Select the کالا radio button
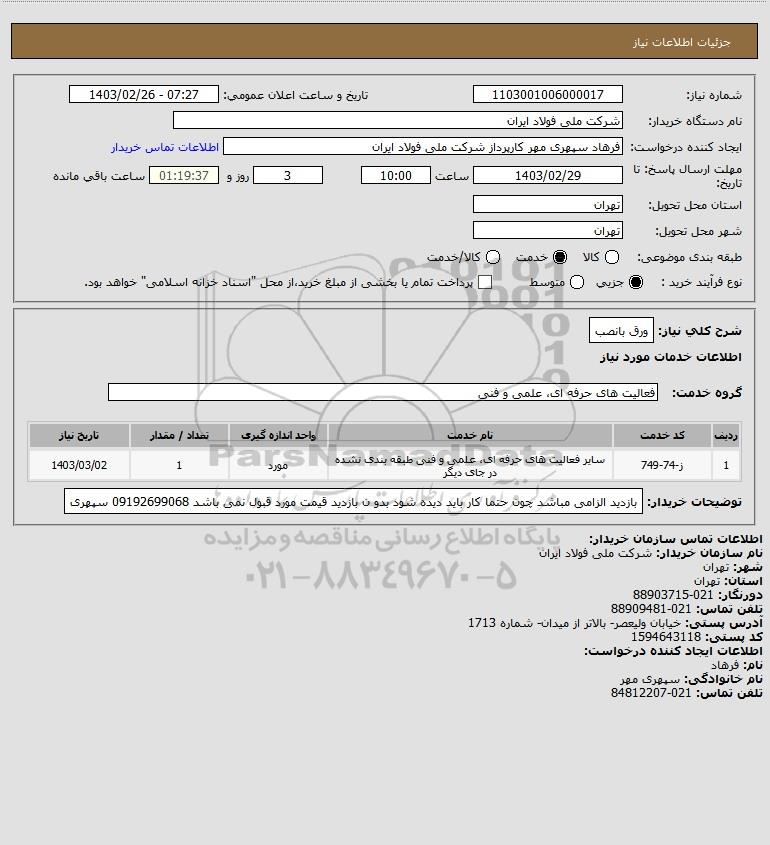 612,258
